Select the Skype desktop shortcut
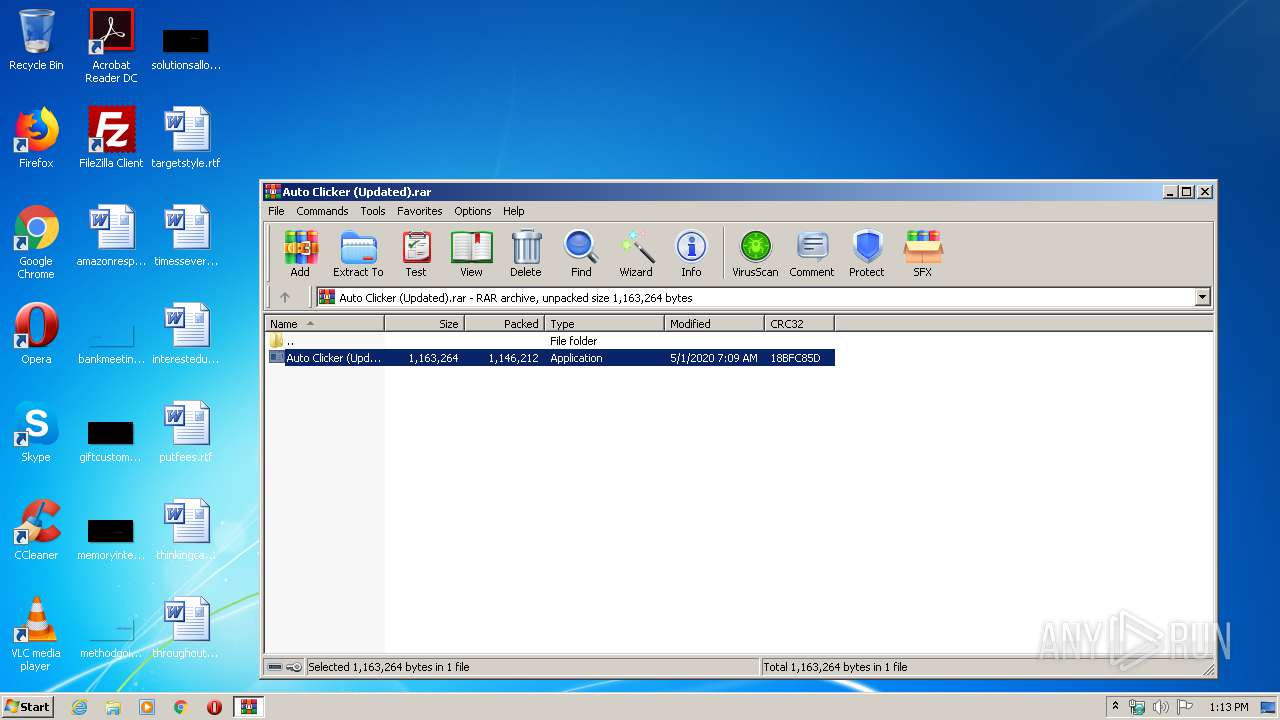Screen dimensions: 1280x720 tap(36, 432)
